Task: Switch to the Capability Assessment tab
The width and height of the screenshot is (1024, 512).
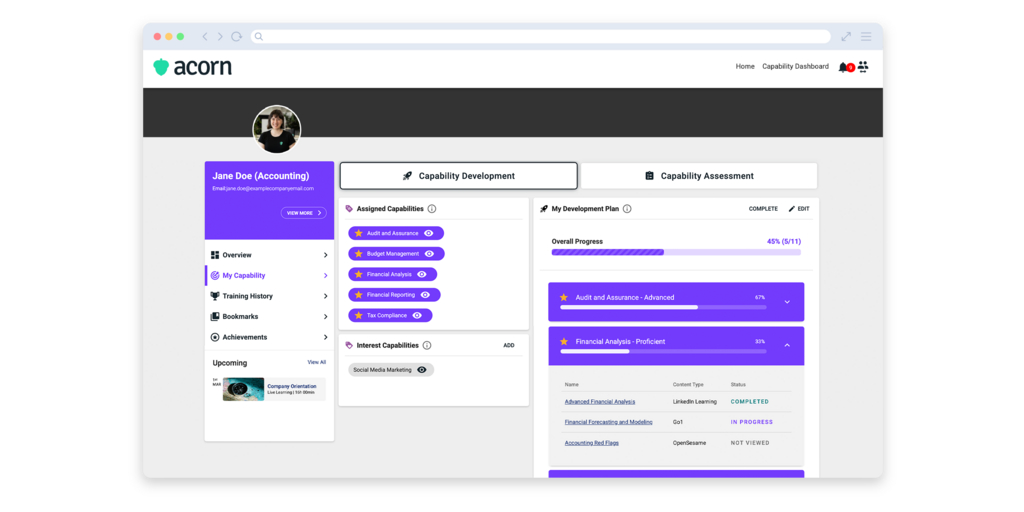Action: point(699,176)
